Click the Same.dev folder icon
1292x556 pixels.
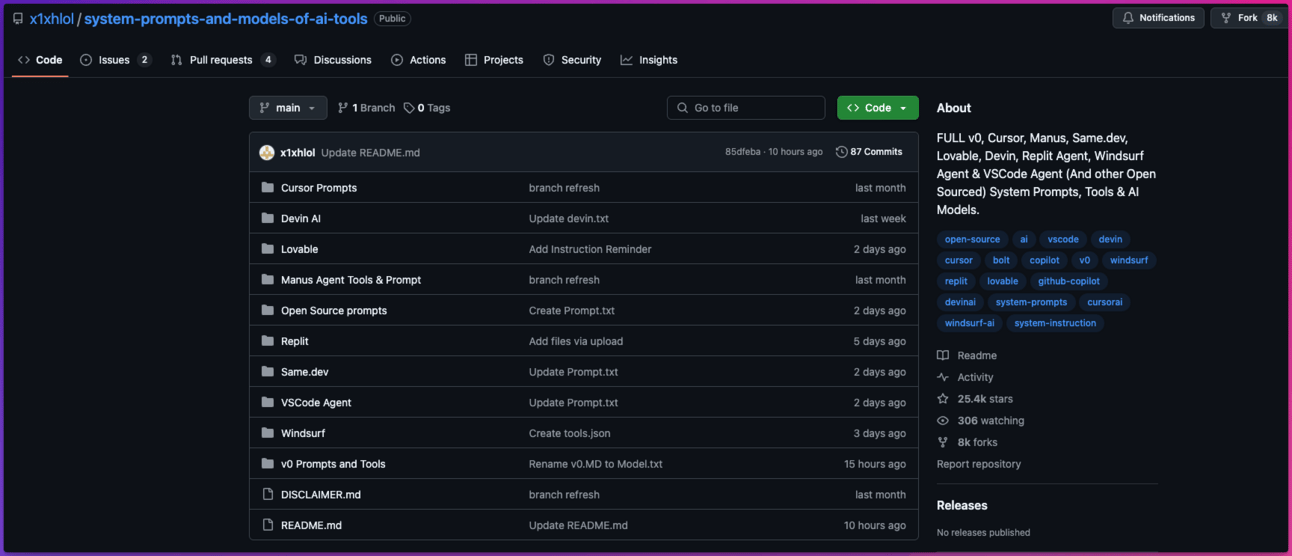tap(267, 371)
